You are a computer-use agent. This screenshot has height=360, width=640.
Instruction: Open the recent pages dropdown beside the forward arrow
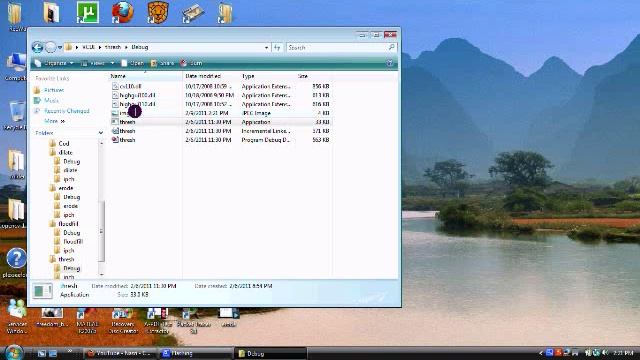point(60,47)
